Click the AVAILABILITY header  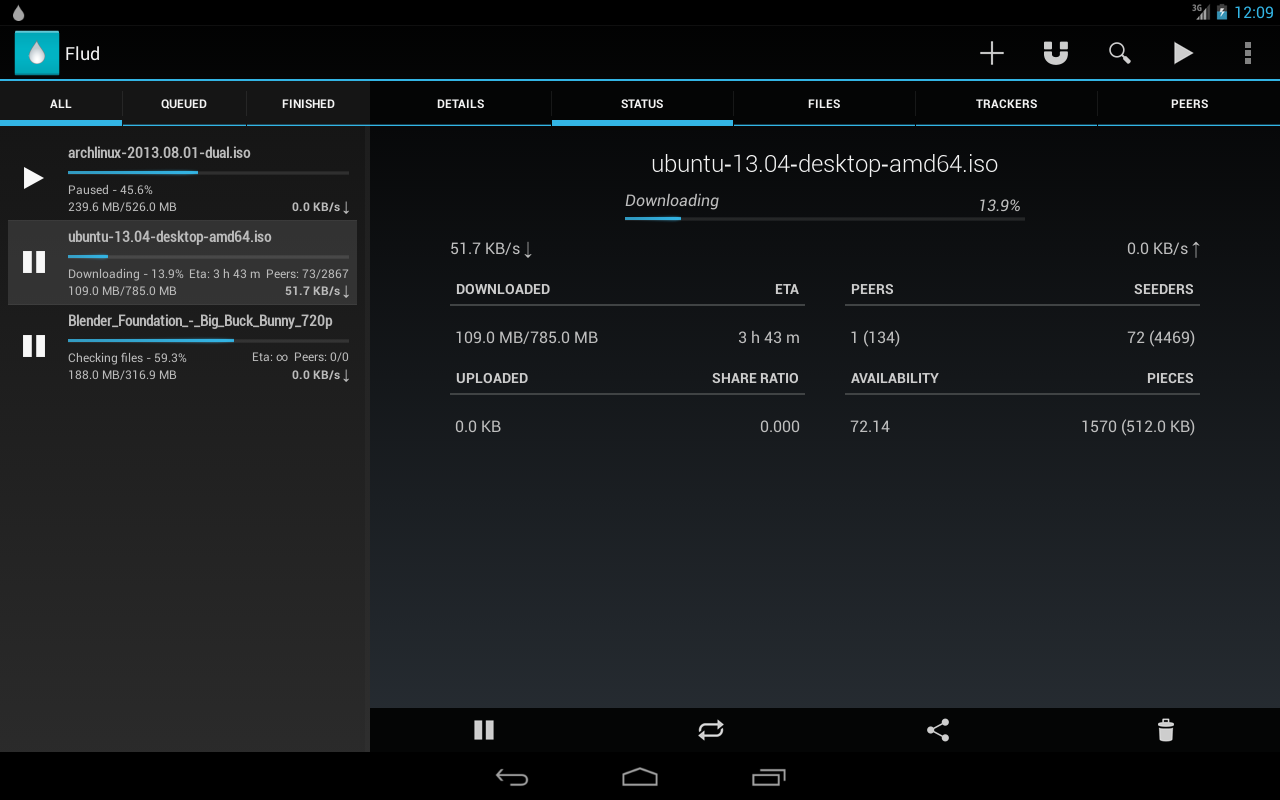pyautogui.click(x=895, y=378)
